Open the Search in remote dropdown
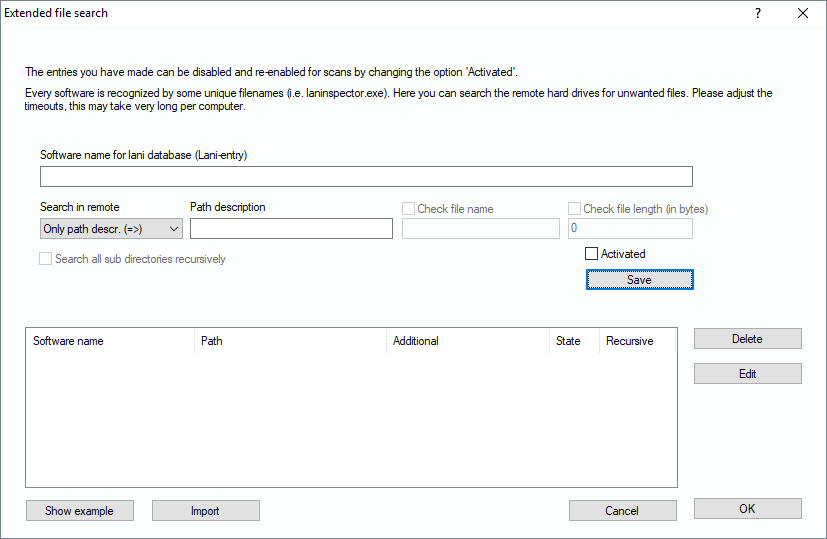 (111, 229)
